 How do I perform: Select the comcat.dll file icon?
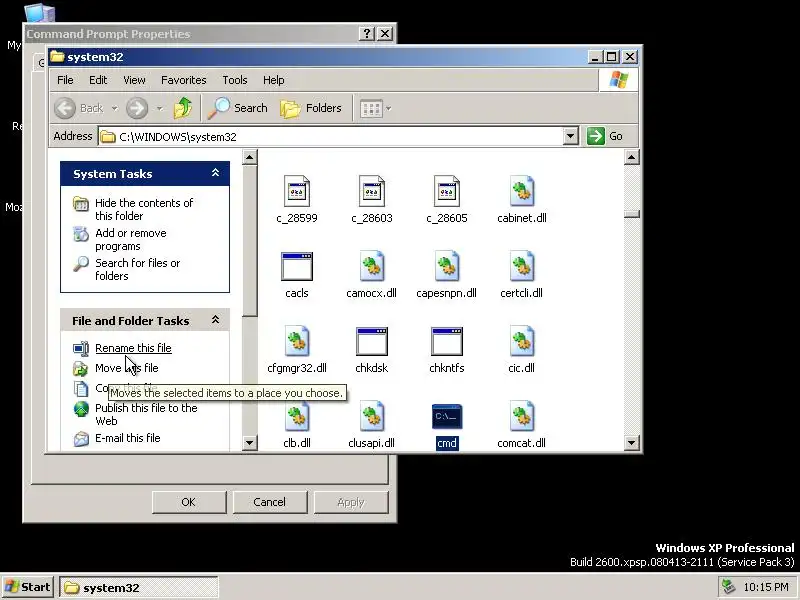[x=521, y=416]
